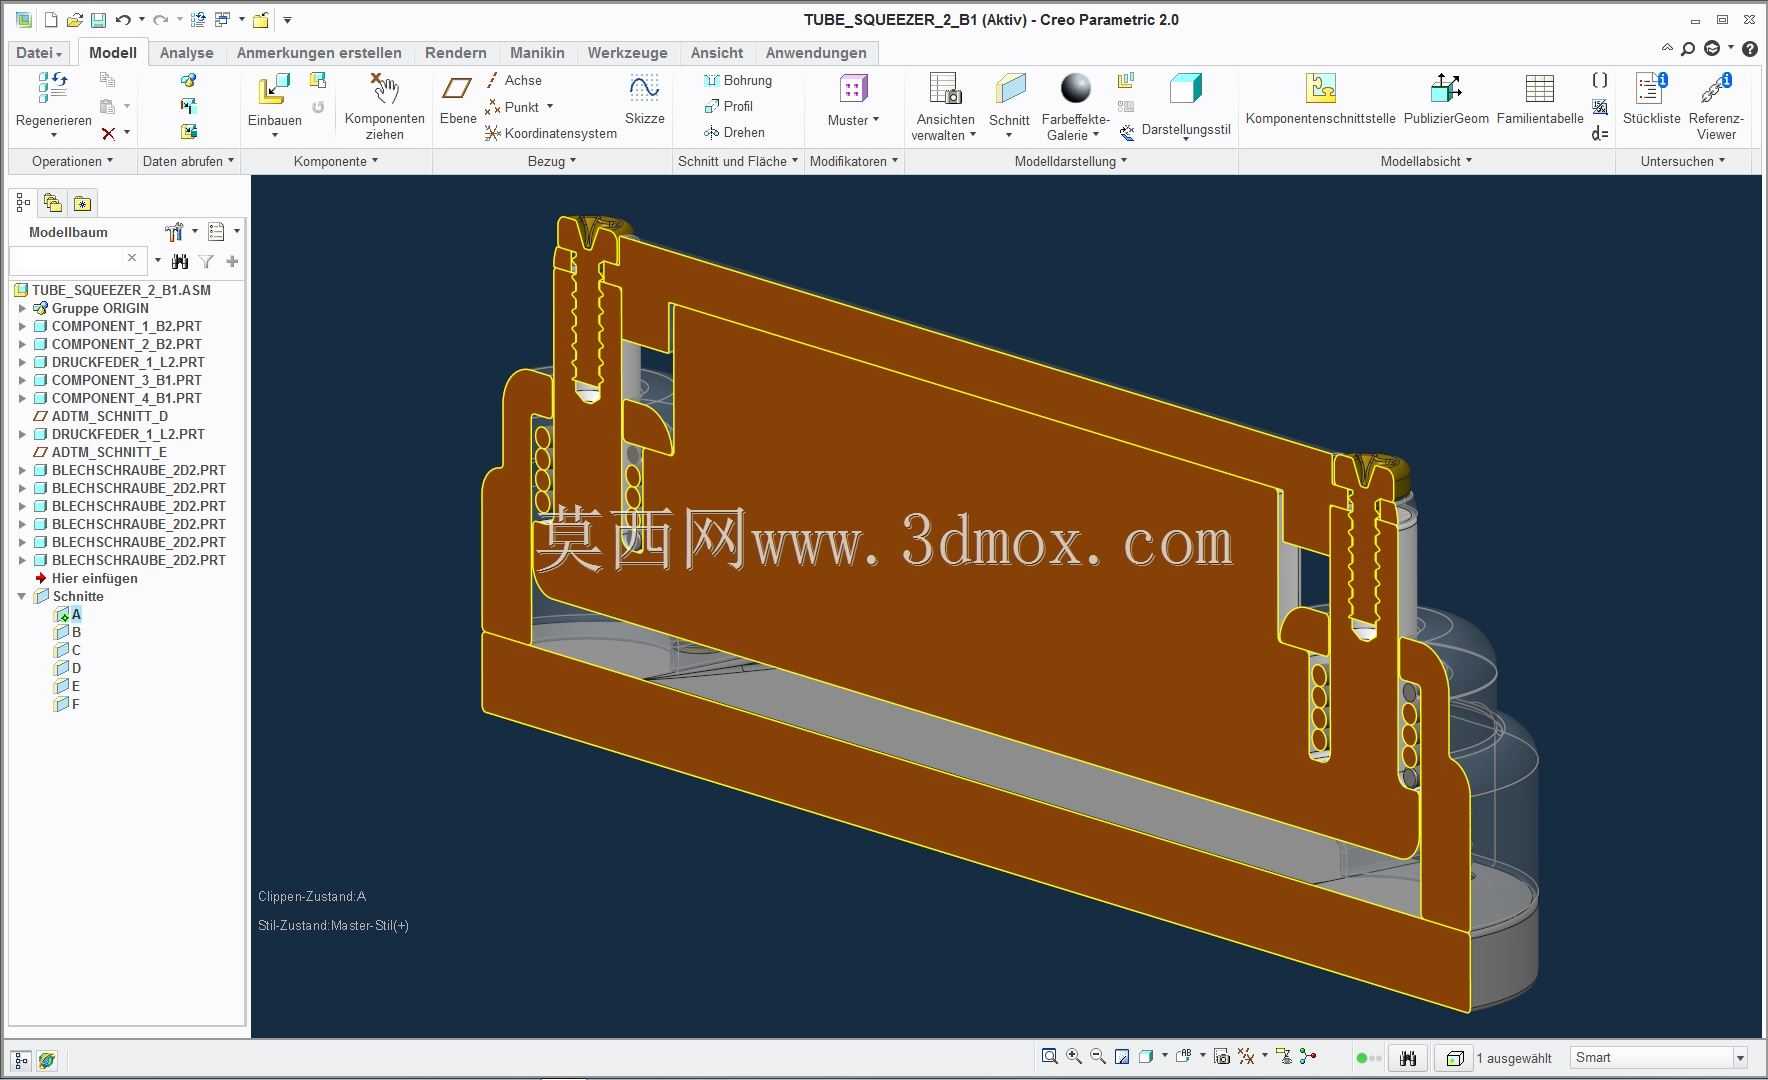Open the Farbeffekte-Galerie sphere icon
The height and width of the screenshot is (1080, 1768).
[1076, 89]
